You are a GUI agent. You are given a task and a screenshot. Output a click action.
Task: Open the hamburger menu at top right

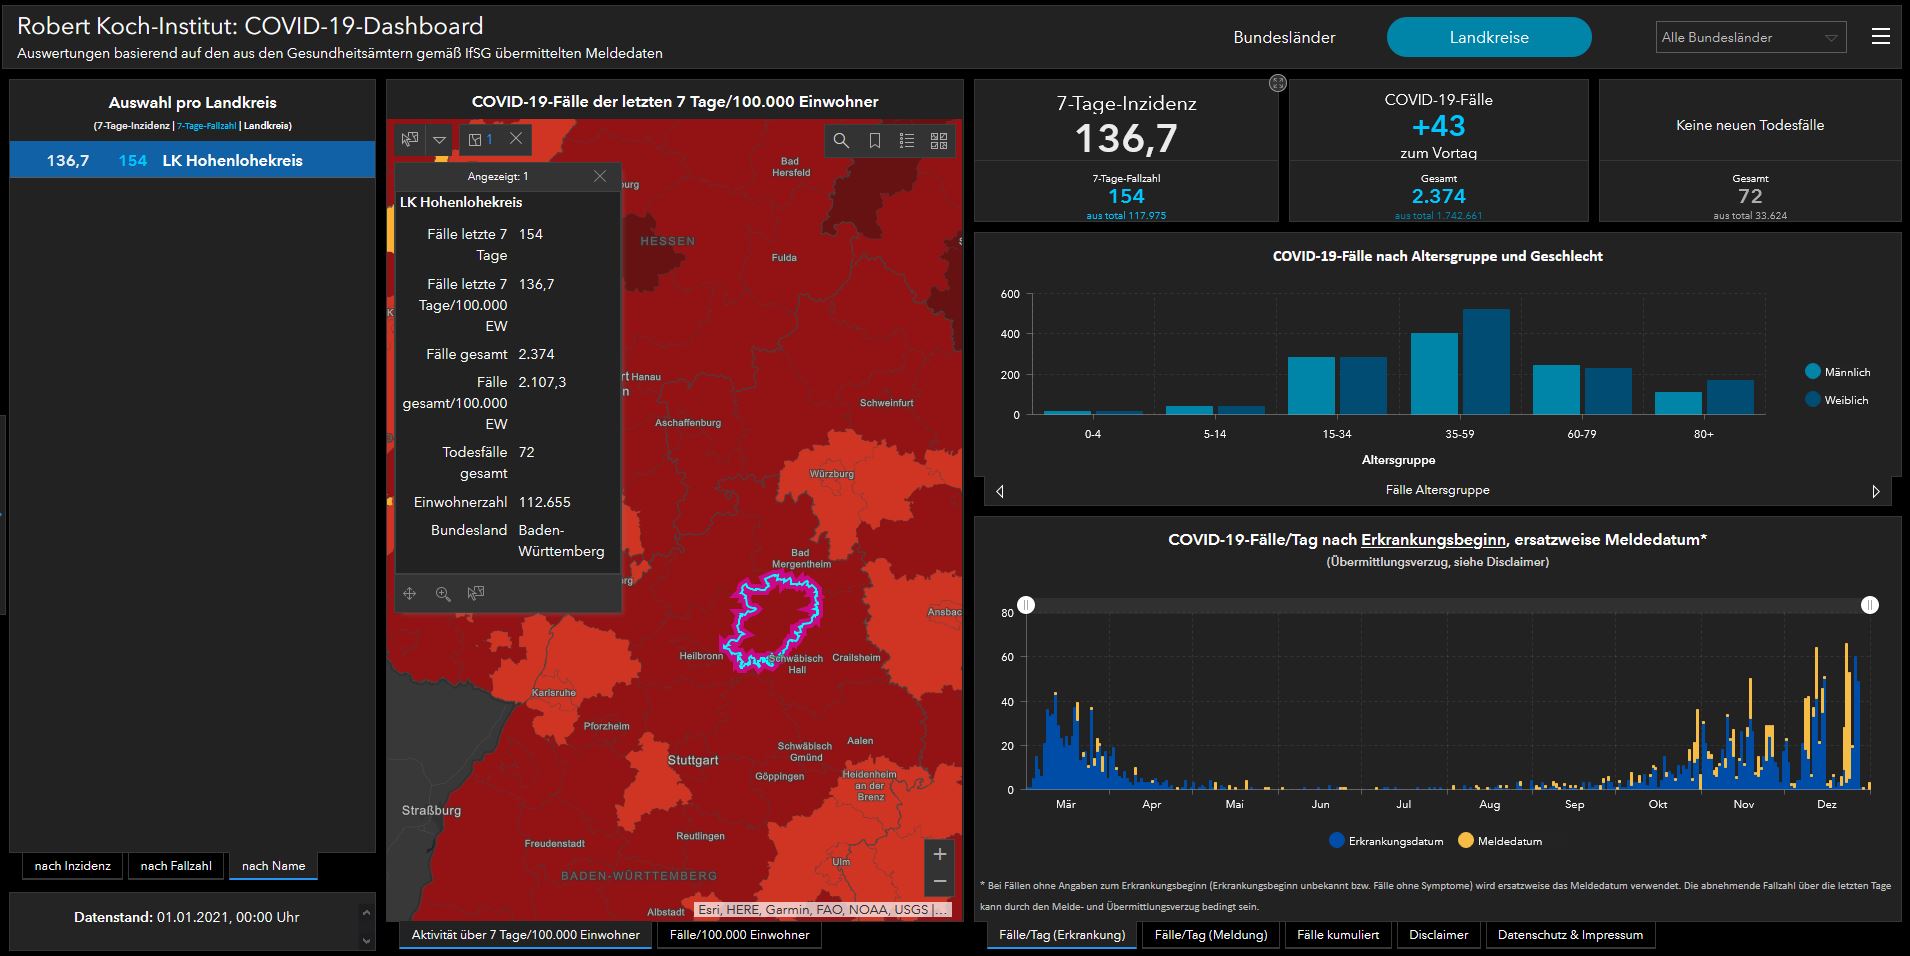coord(1880,37)
